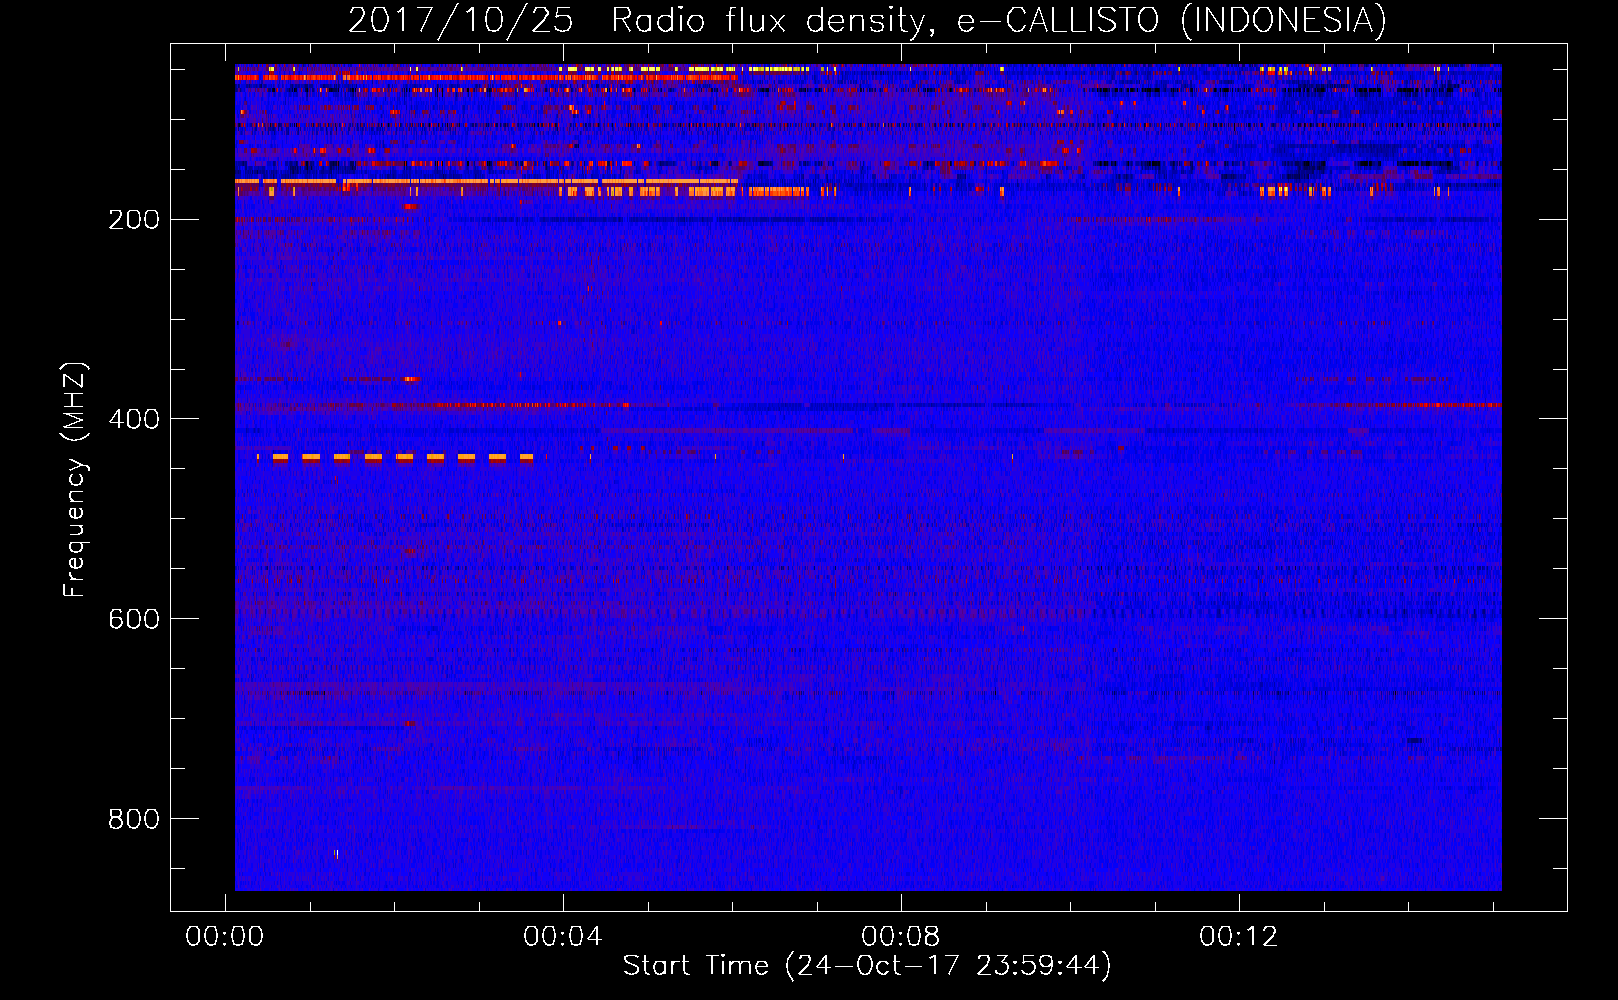The image size is (1618, 1000).
Task: Click the 00:08 time tick label
Action: 901,937
